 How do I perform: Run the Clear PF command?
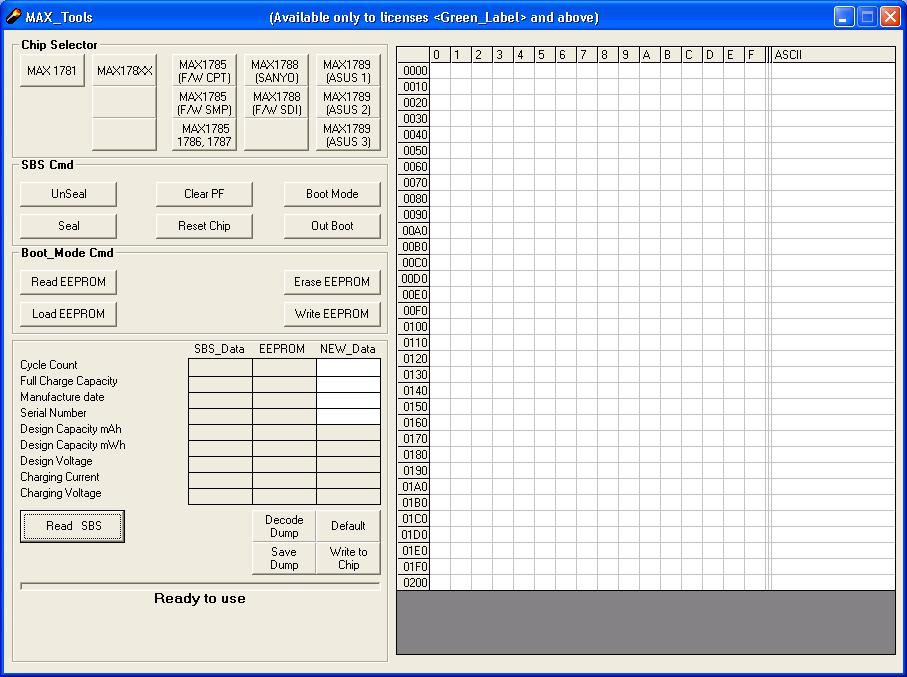[204, 194]
